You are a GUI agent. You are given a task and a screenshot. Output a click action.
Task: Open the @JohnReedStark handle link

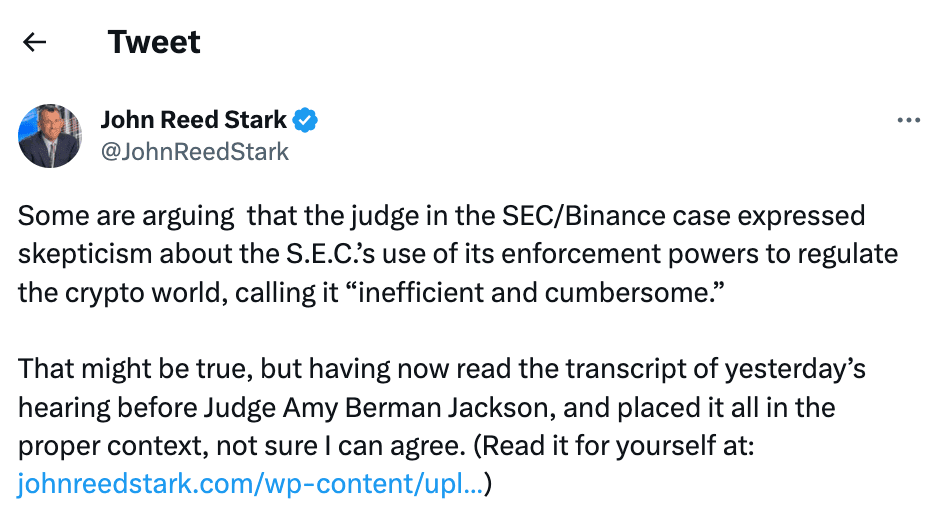click(195, 152)
